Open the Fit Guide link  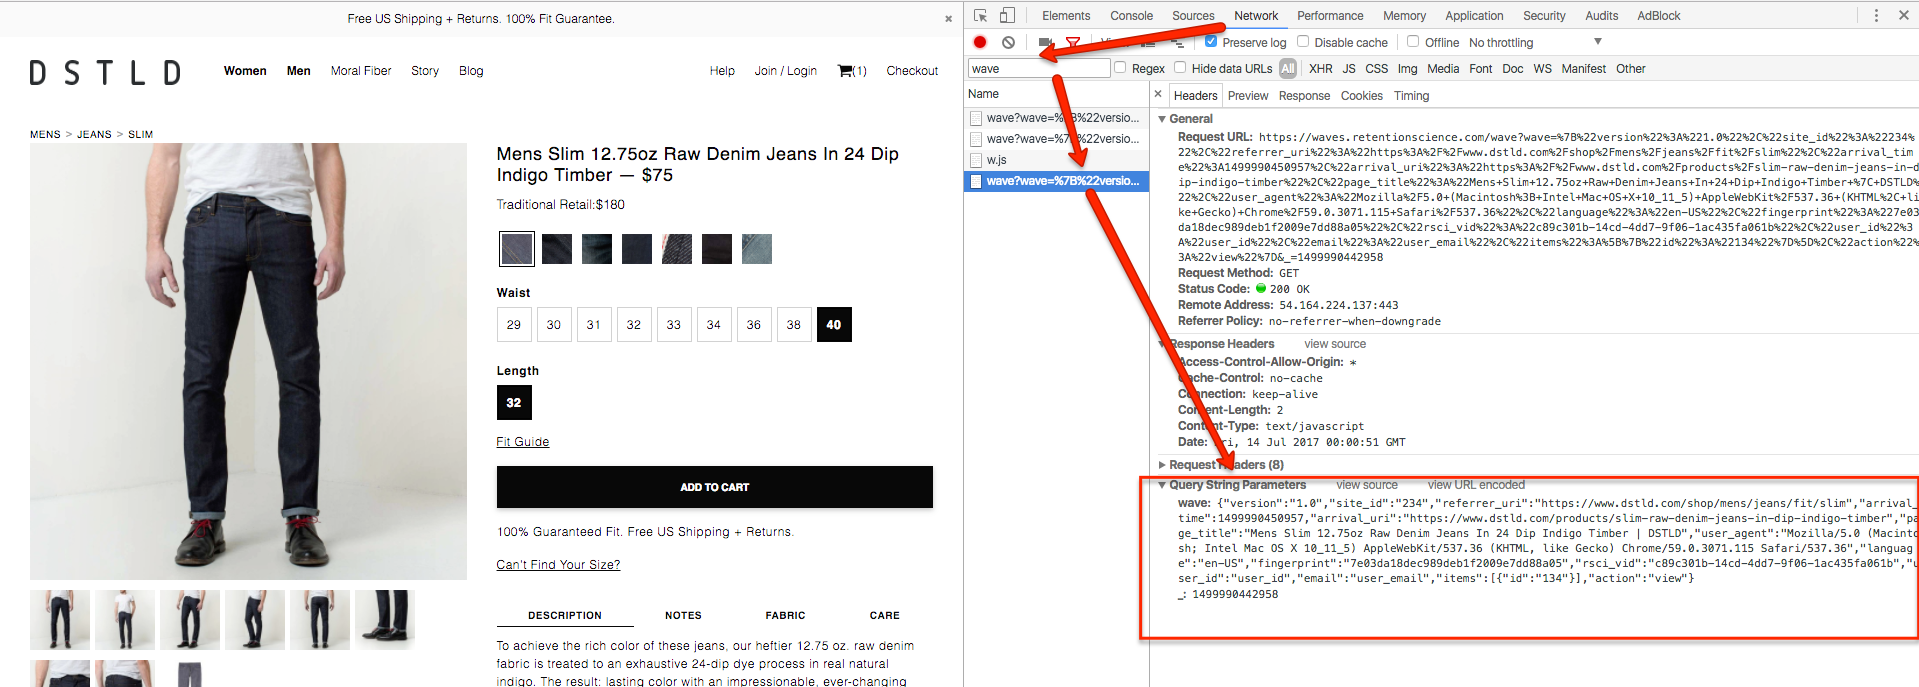[523, 442]
